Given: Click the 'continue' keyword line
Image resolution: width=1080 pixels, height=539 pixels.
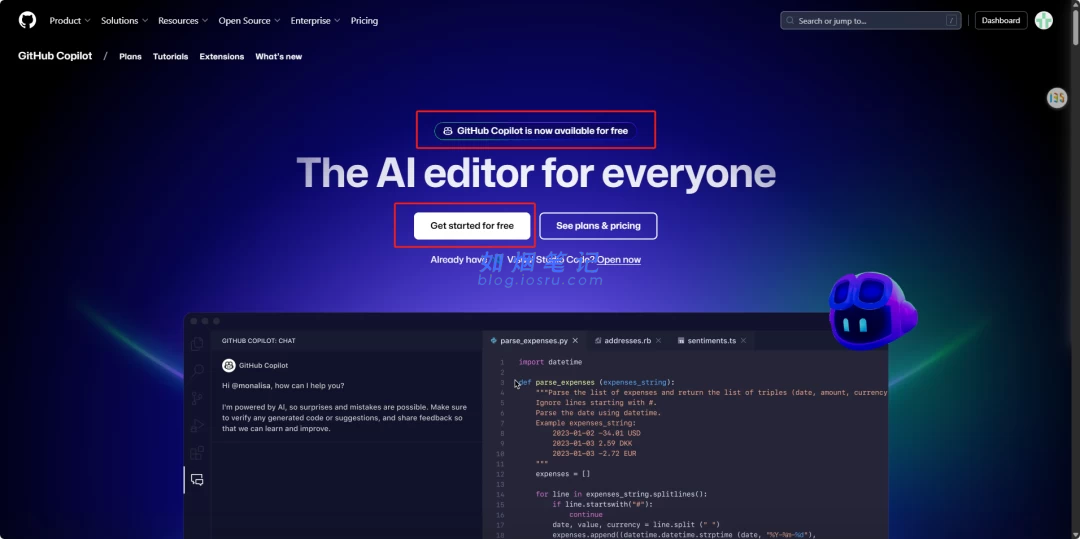Looking at the screenshot, I should click(x=585, y=514).
